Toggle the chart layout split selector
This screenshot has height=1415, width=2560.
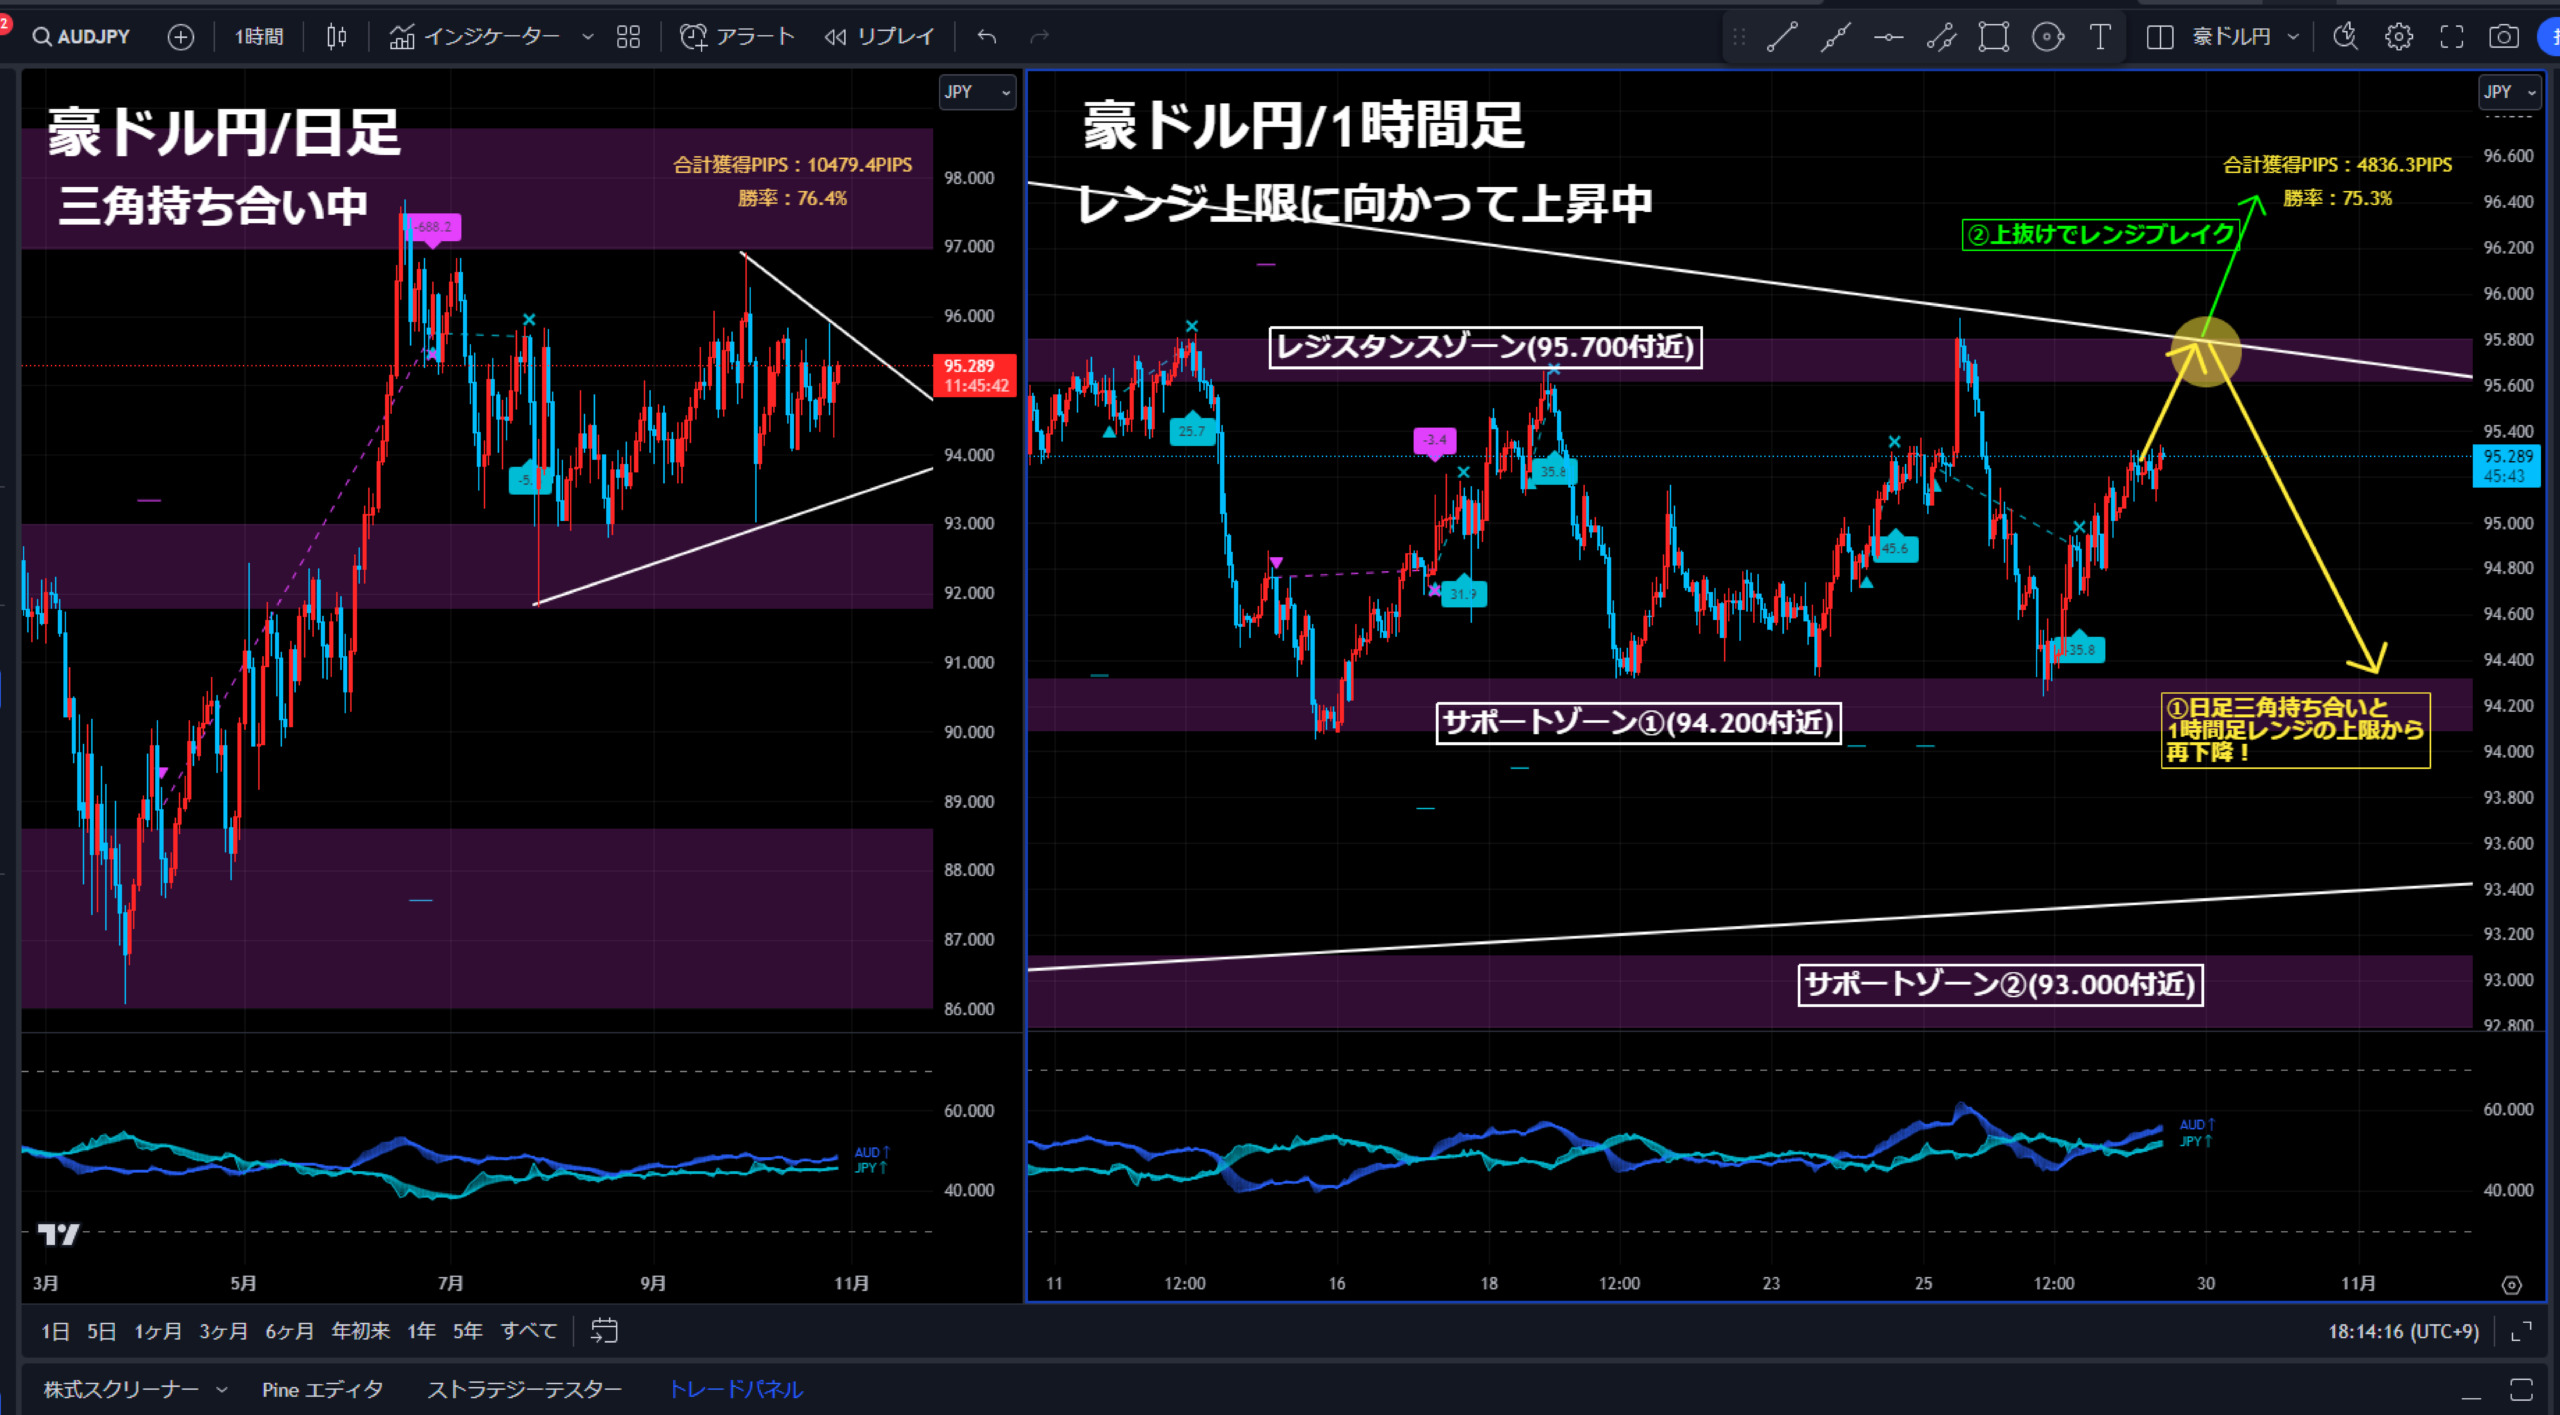tap(2159, 37)
